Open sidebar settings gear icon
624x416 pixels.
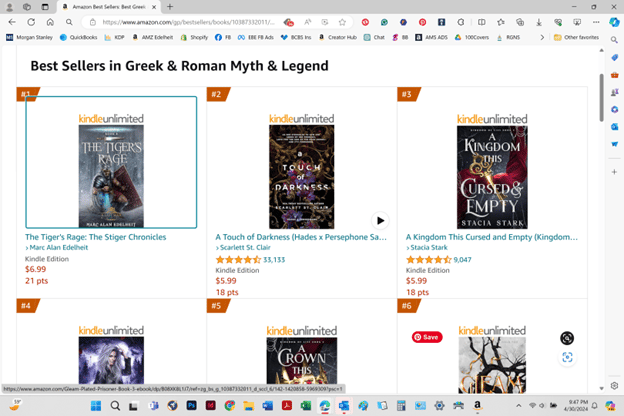pyautogui.click(x=614, y=386)
